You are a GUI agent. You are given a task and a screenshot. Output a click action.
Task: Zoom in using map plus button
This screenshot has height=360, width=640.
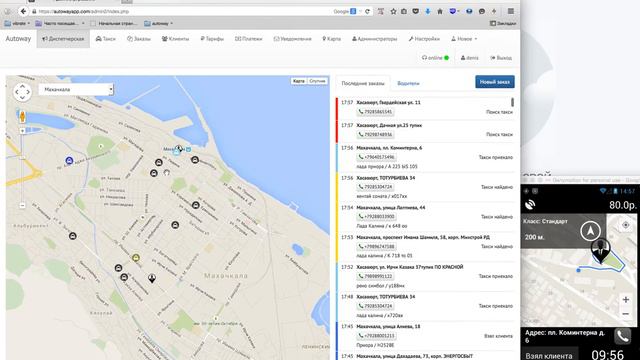(22, 131)
